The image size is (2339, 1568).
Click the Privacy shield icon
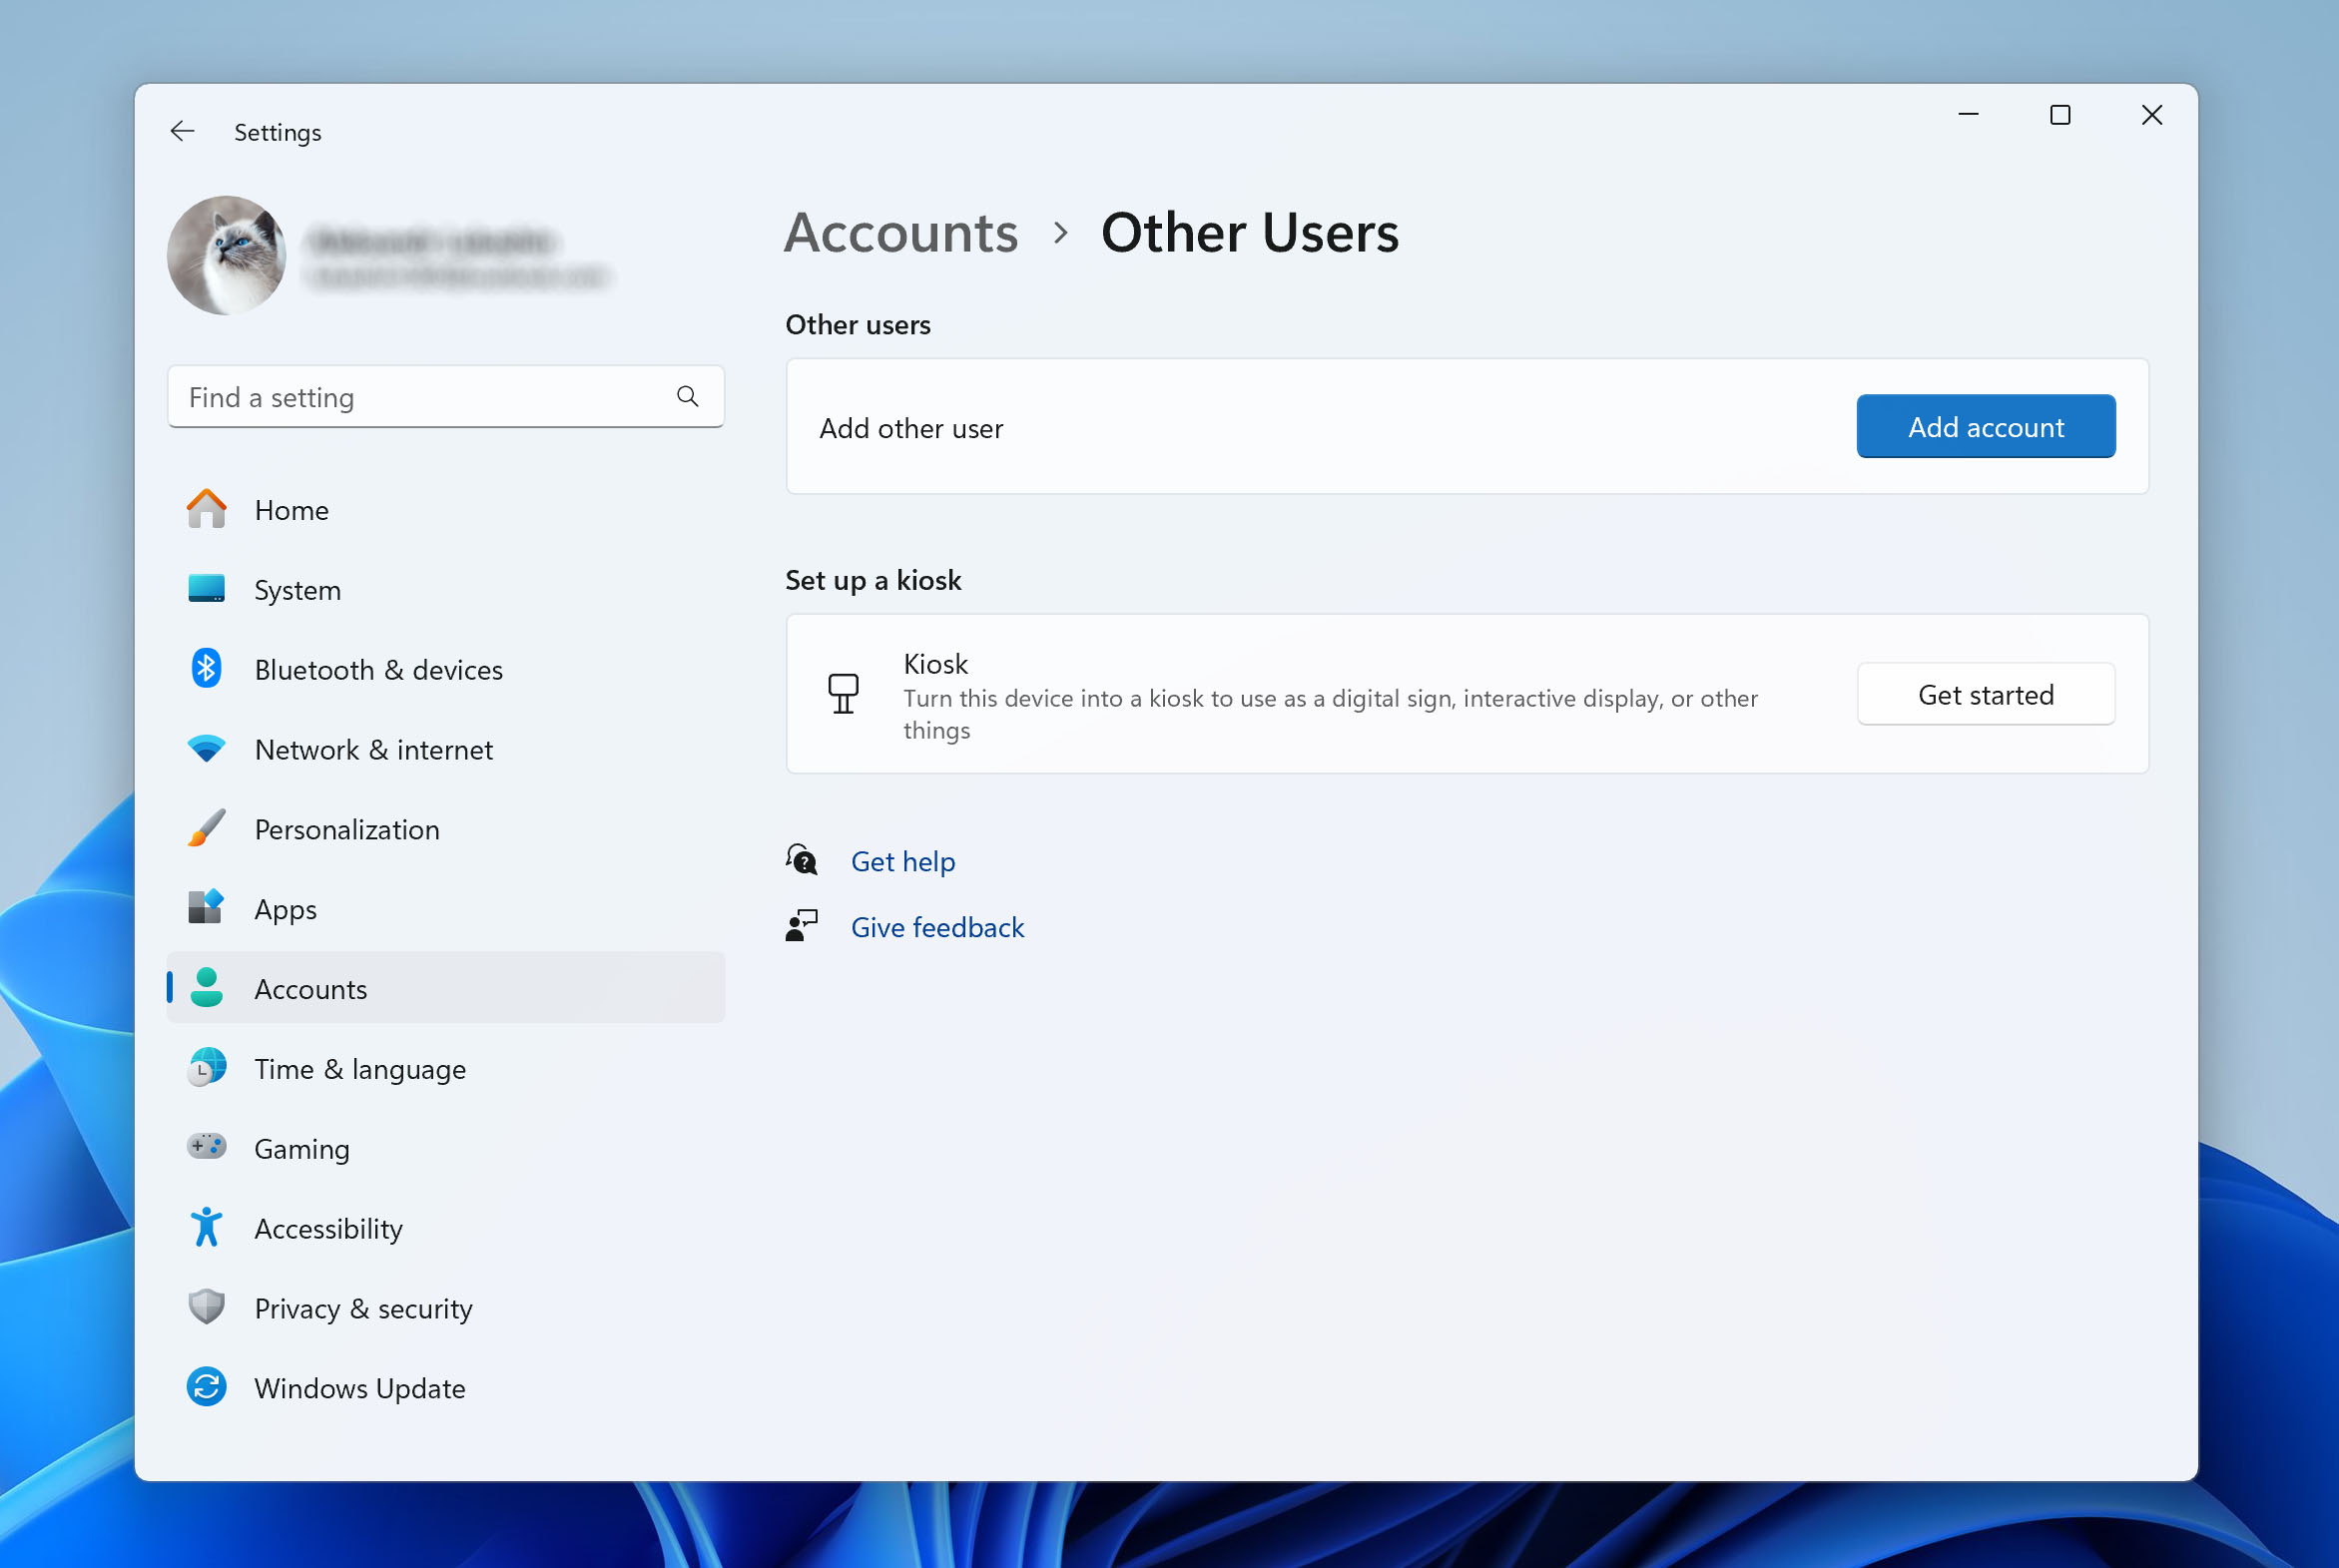[207, 1307]
